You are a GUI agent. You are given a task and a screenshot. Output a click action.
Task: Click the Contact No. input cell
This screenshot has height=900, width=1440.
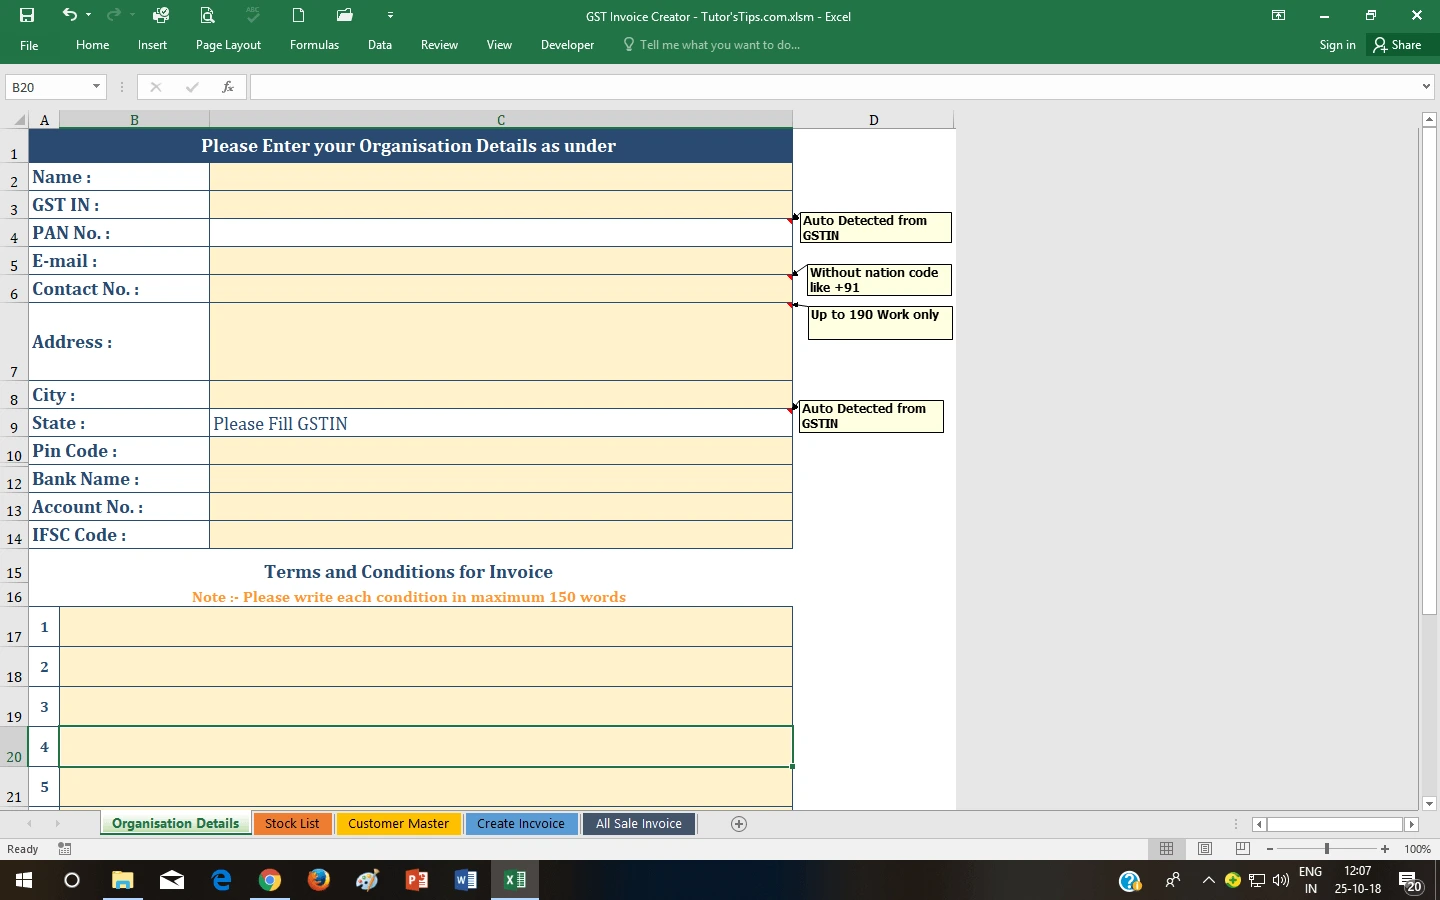(x=500, y=289)
